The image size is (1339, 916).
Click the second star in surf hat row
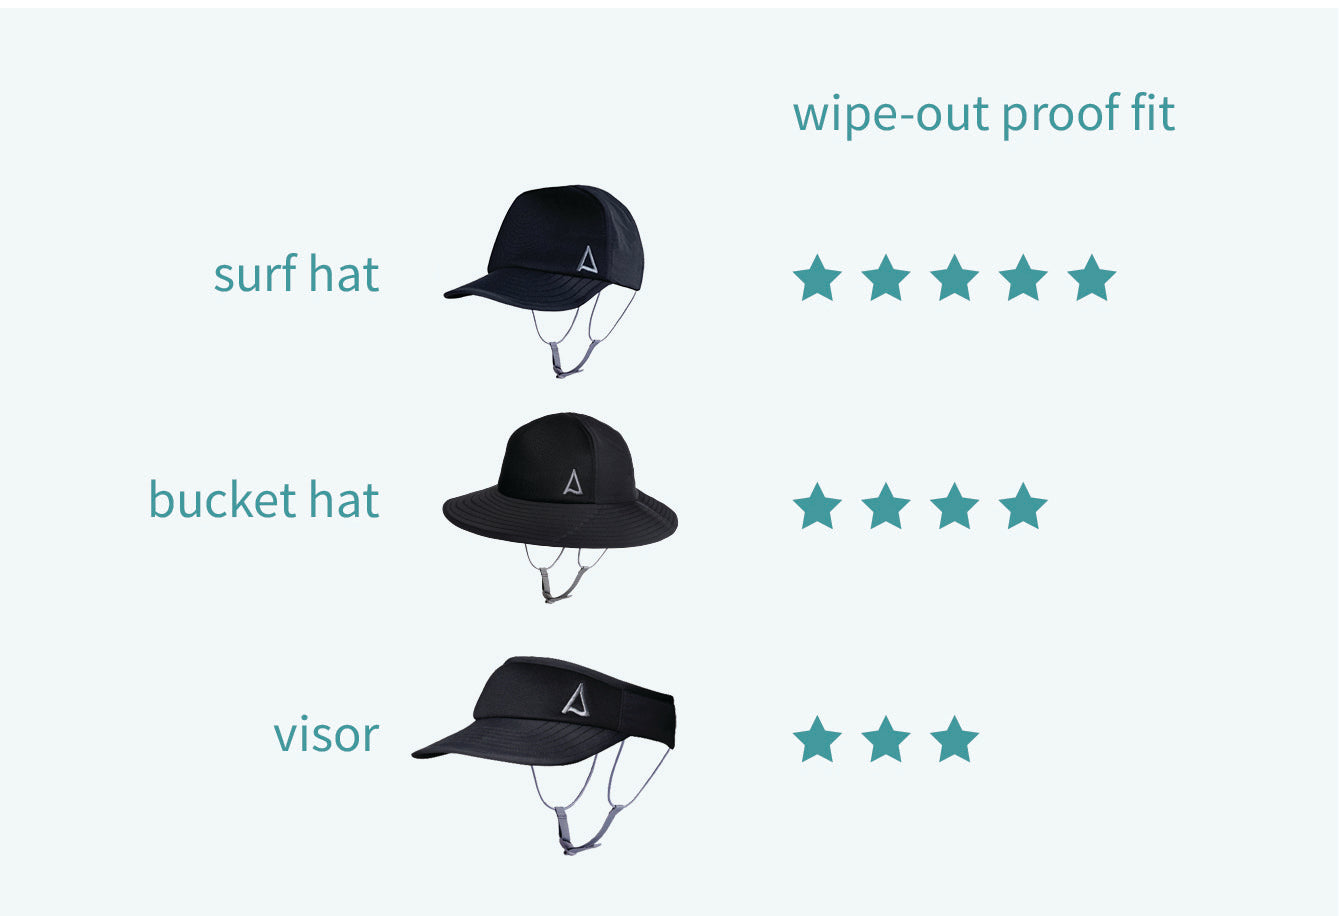pos(886,277)
